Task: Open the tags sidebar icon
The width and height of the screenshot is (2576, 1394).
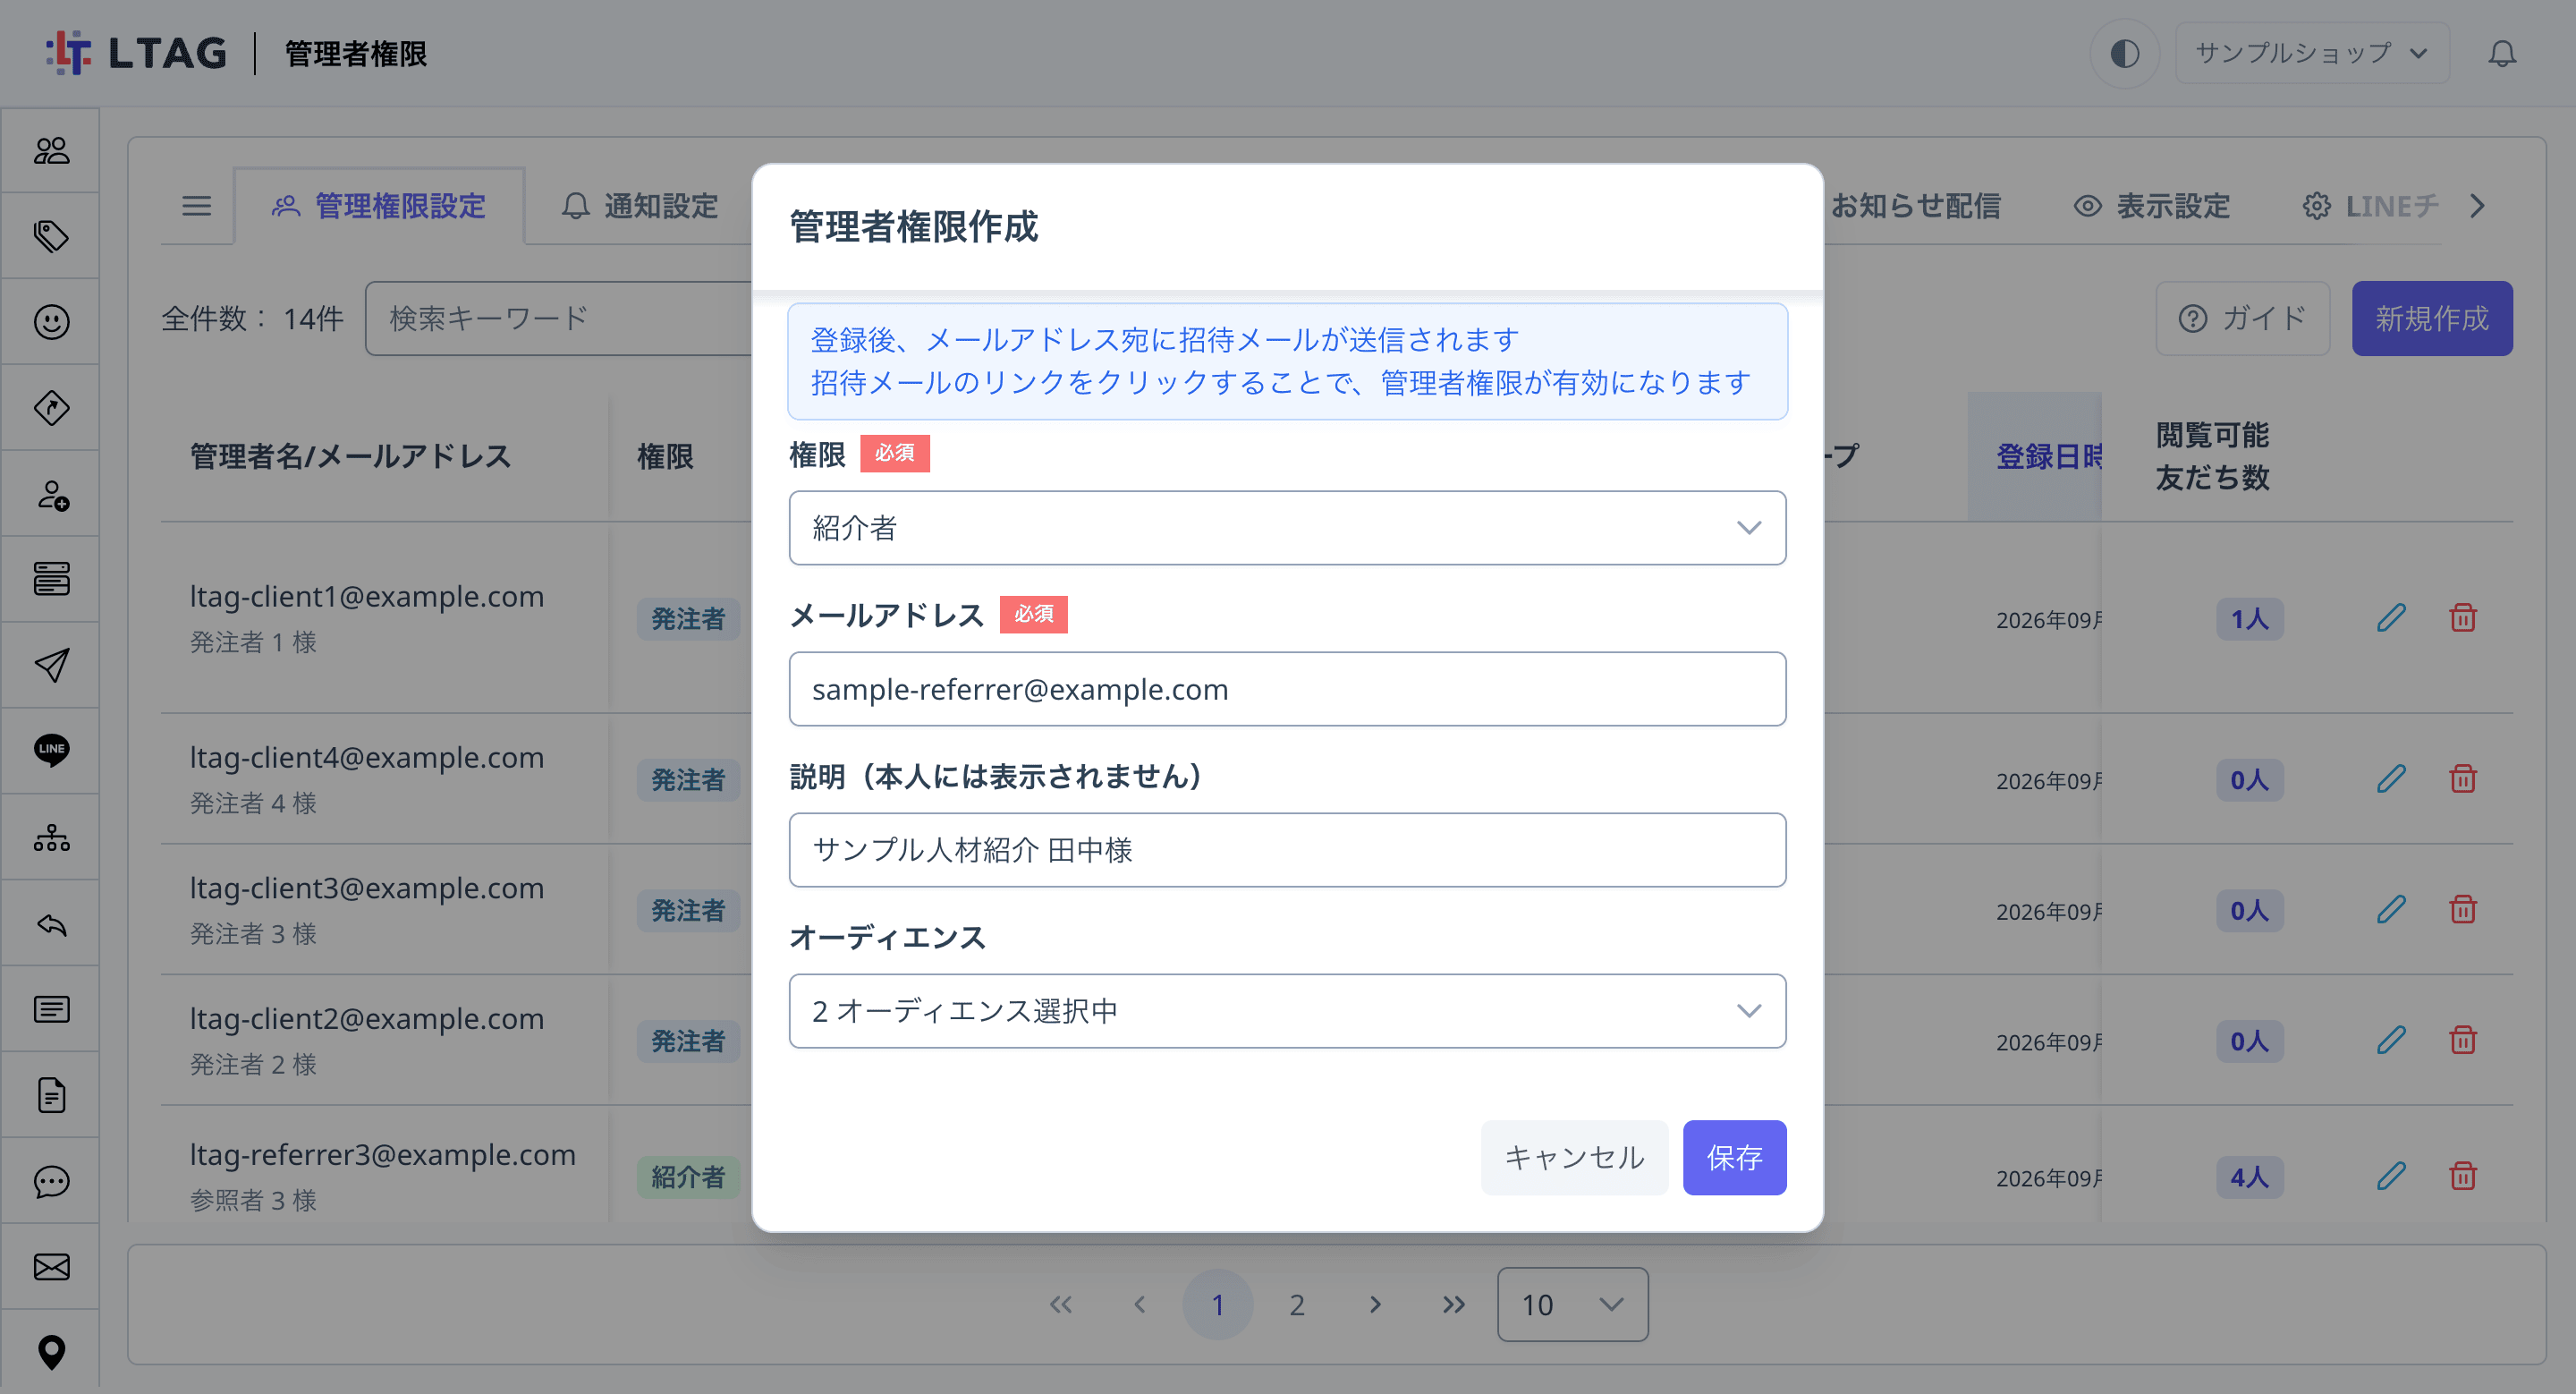Action: [x=51, y=236]
